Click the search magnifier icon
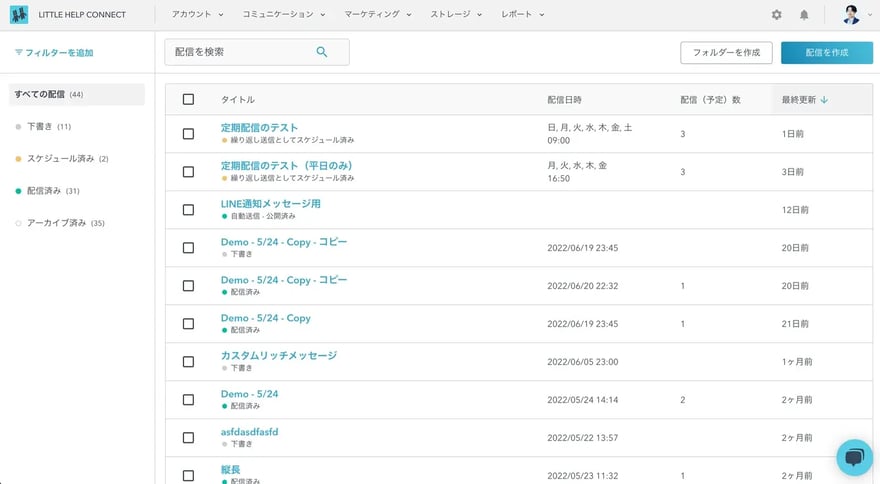Screen dimensions: 880x484 (322, 52)
